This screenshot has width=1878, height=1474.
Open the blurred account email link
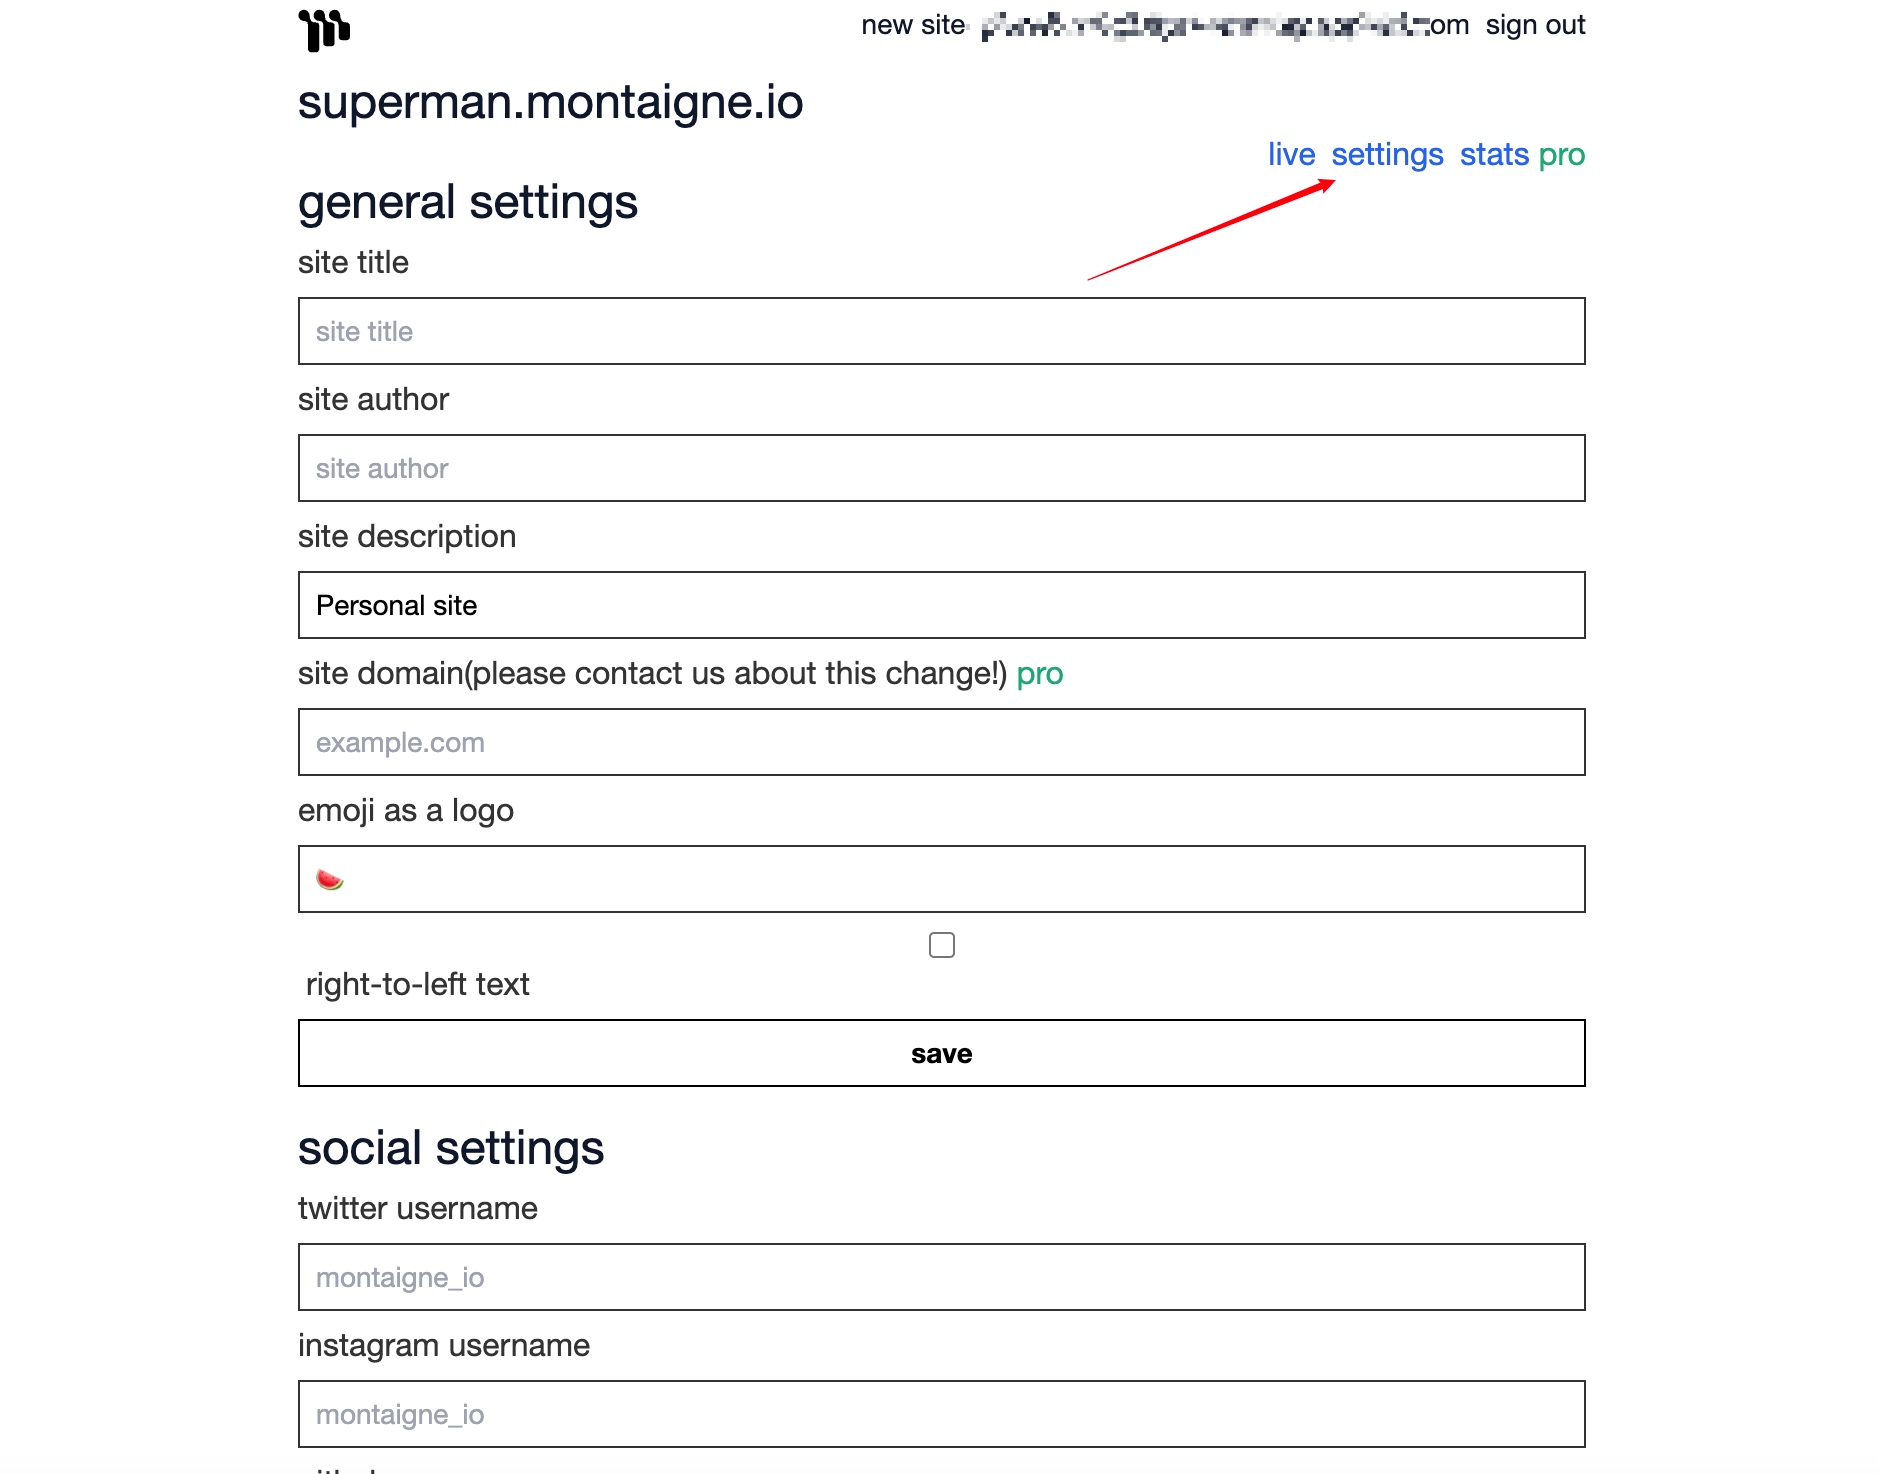(1225, 25)
